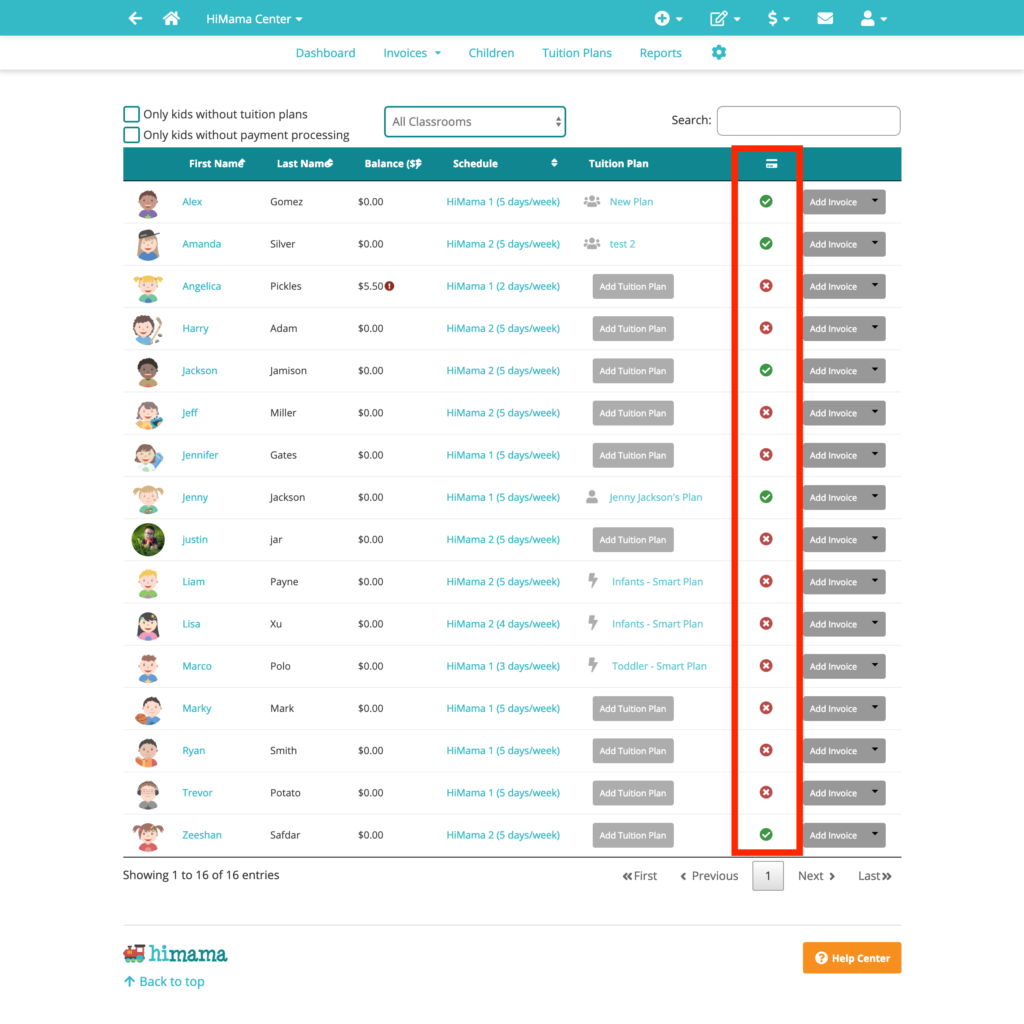This screenshot has height=1024, width=1024.
Task: Add Tuition Plan for Ryan Smith
Action: pos(633,750)
